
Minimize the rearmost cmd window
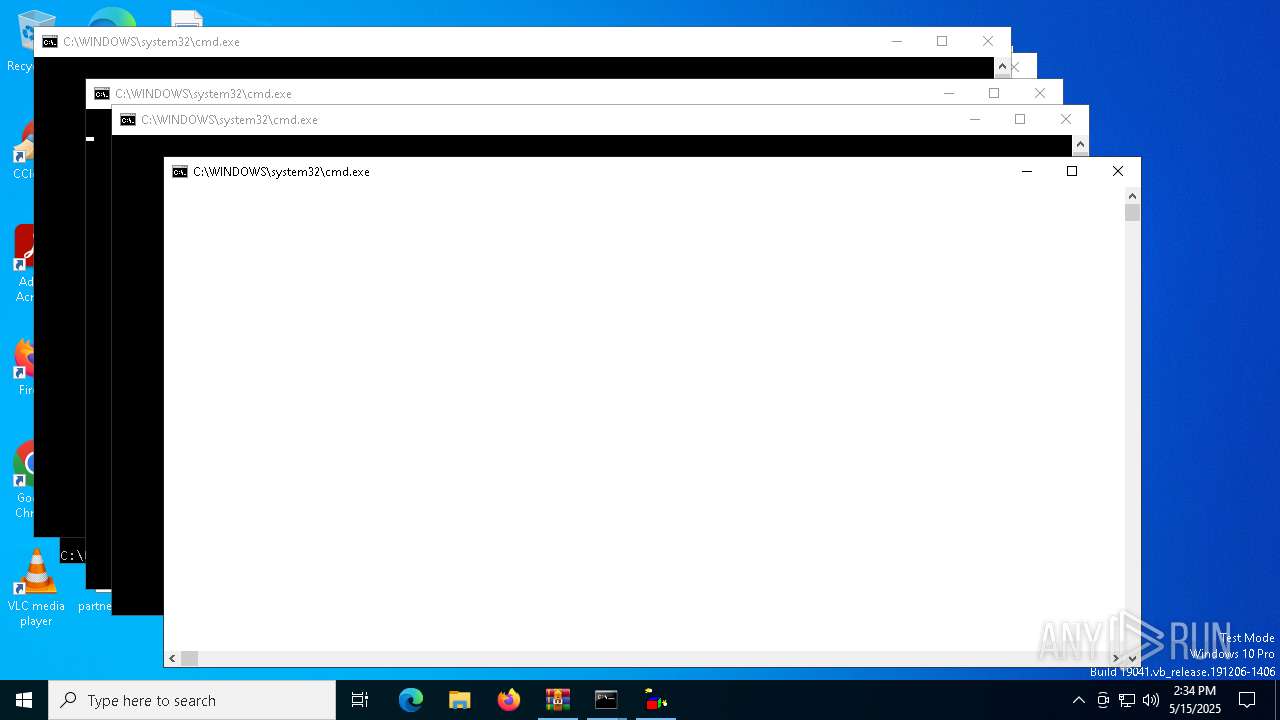click(x=896, y=42)
